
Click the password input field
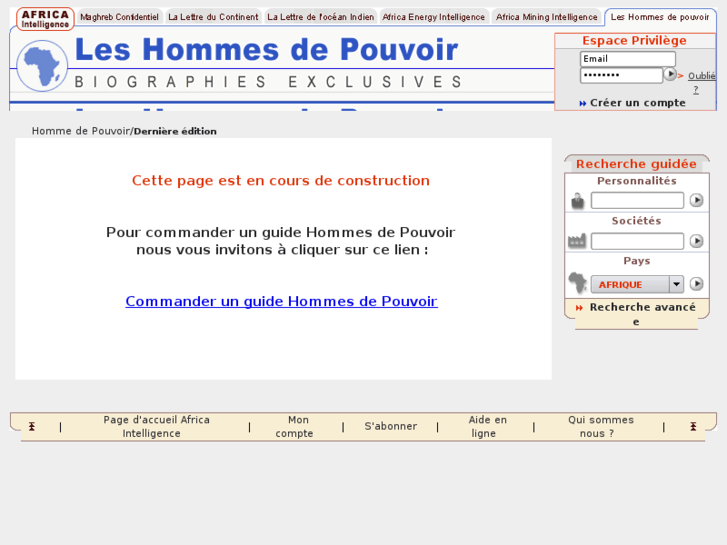[x=621, y=75]
